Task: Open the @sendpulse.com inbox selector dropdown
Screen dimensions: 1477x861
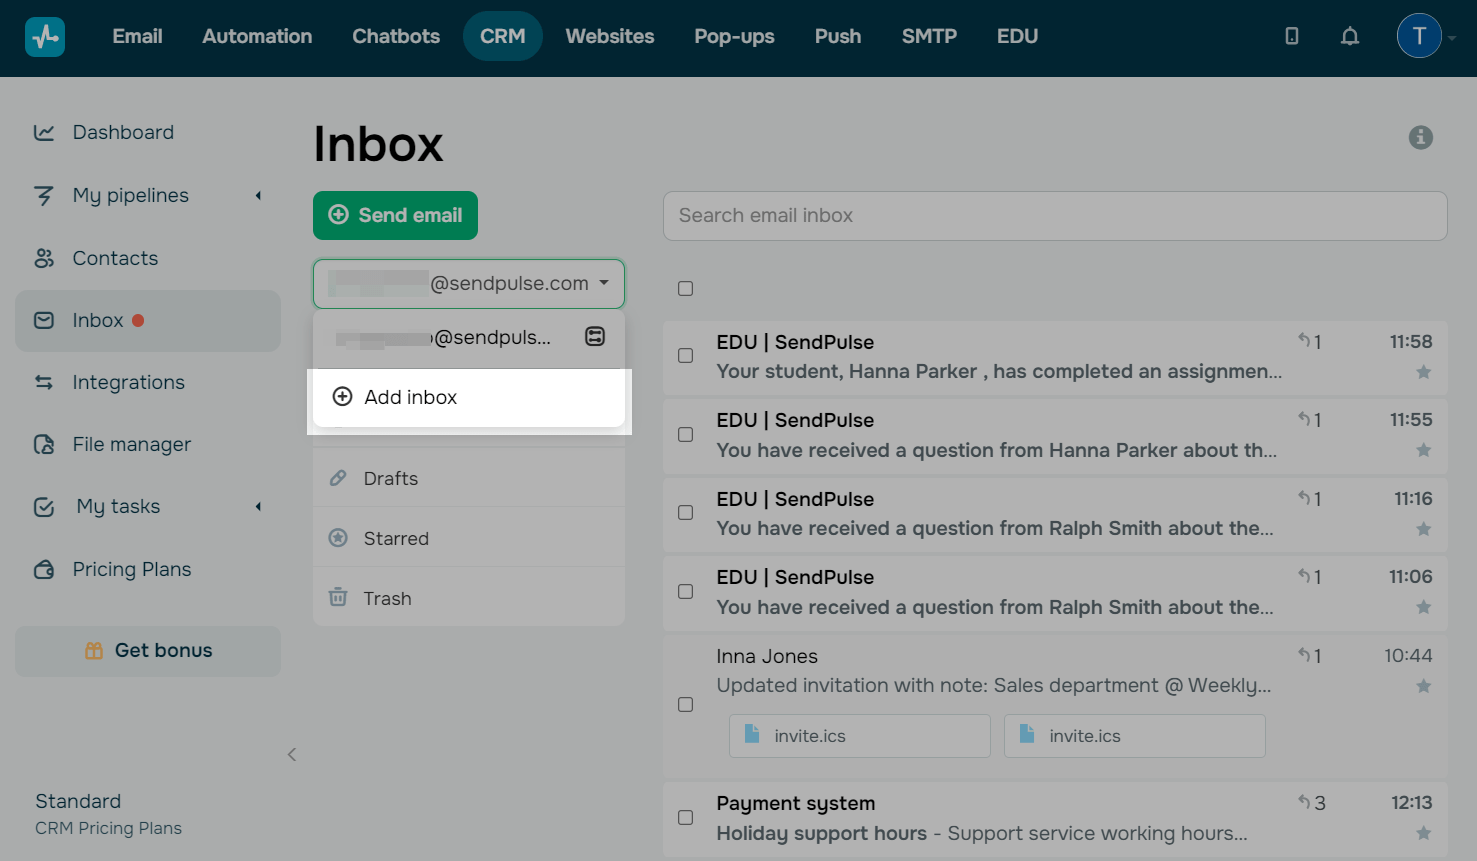Action: click(x=469, y=284)
